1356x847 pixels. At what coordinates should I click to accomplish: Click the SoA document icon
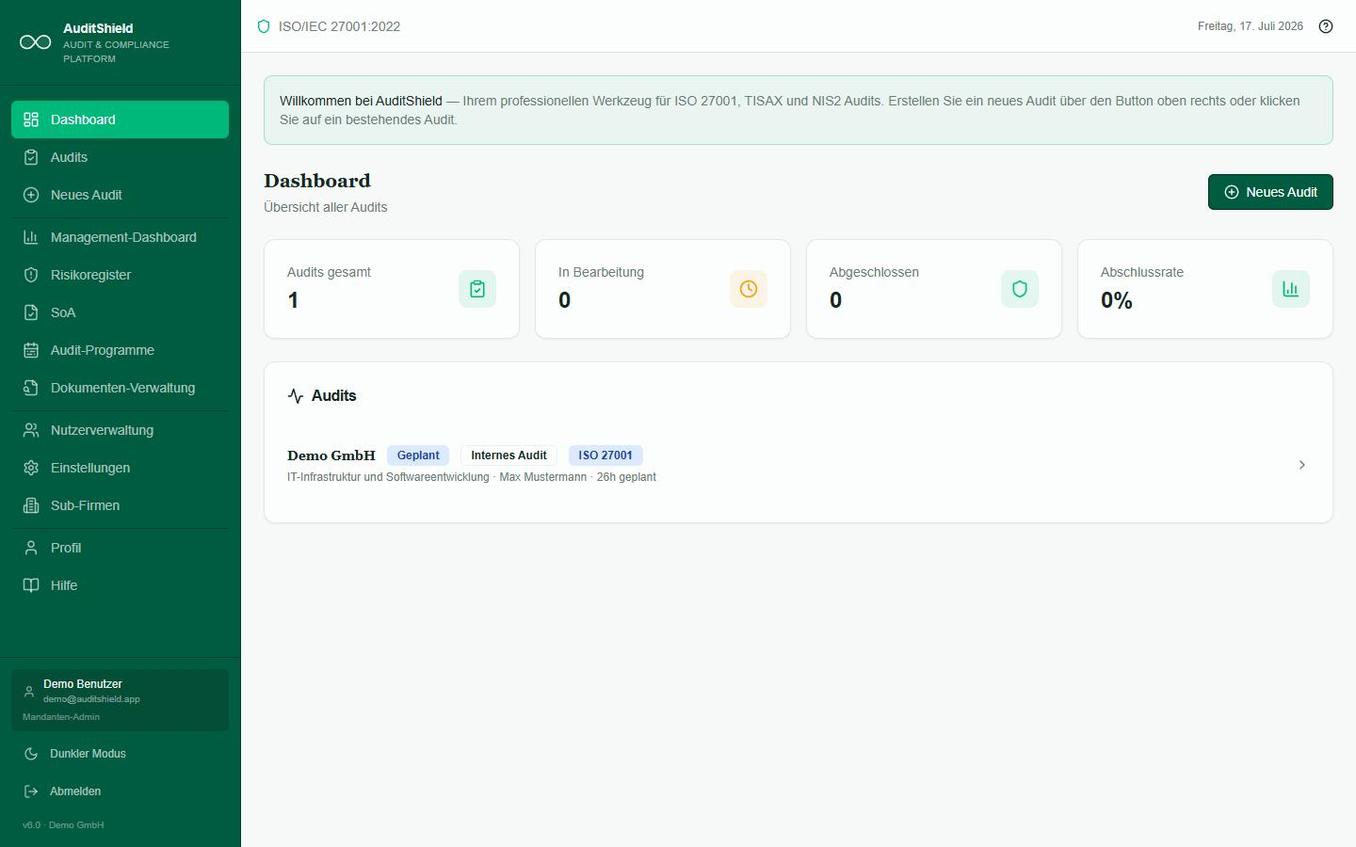[x=31, y=312]
